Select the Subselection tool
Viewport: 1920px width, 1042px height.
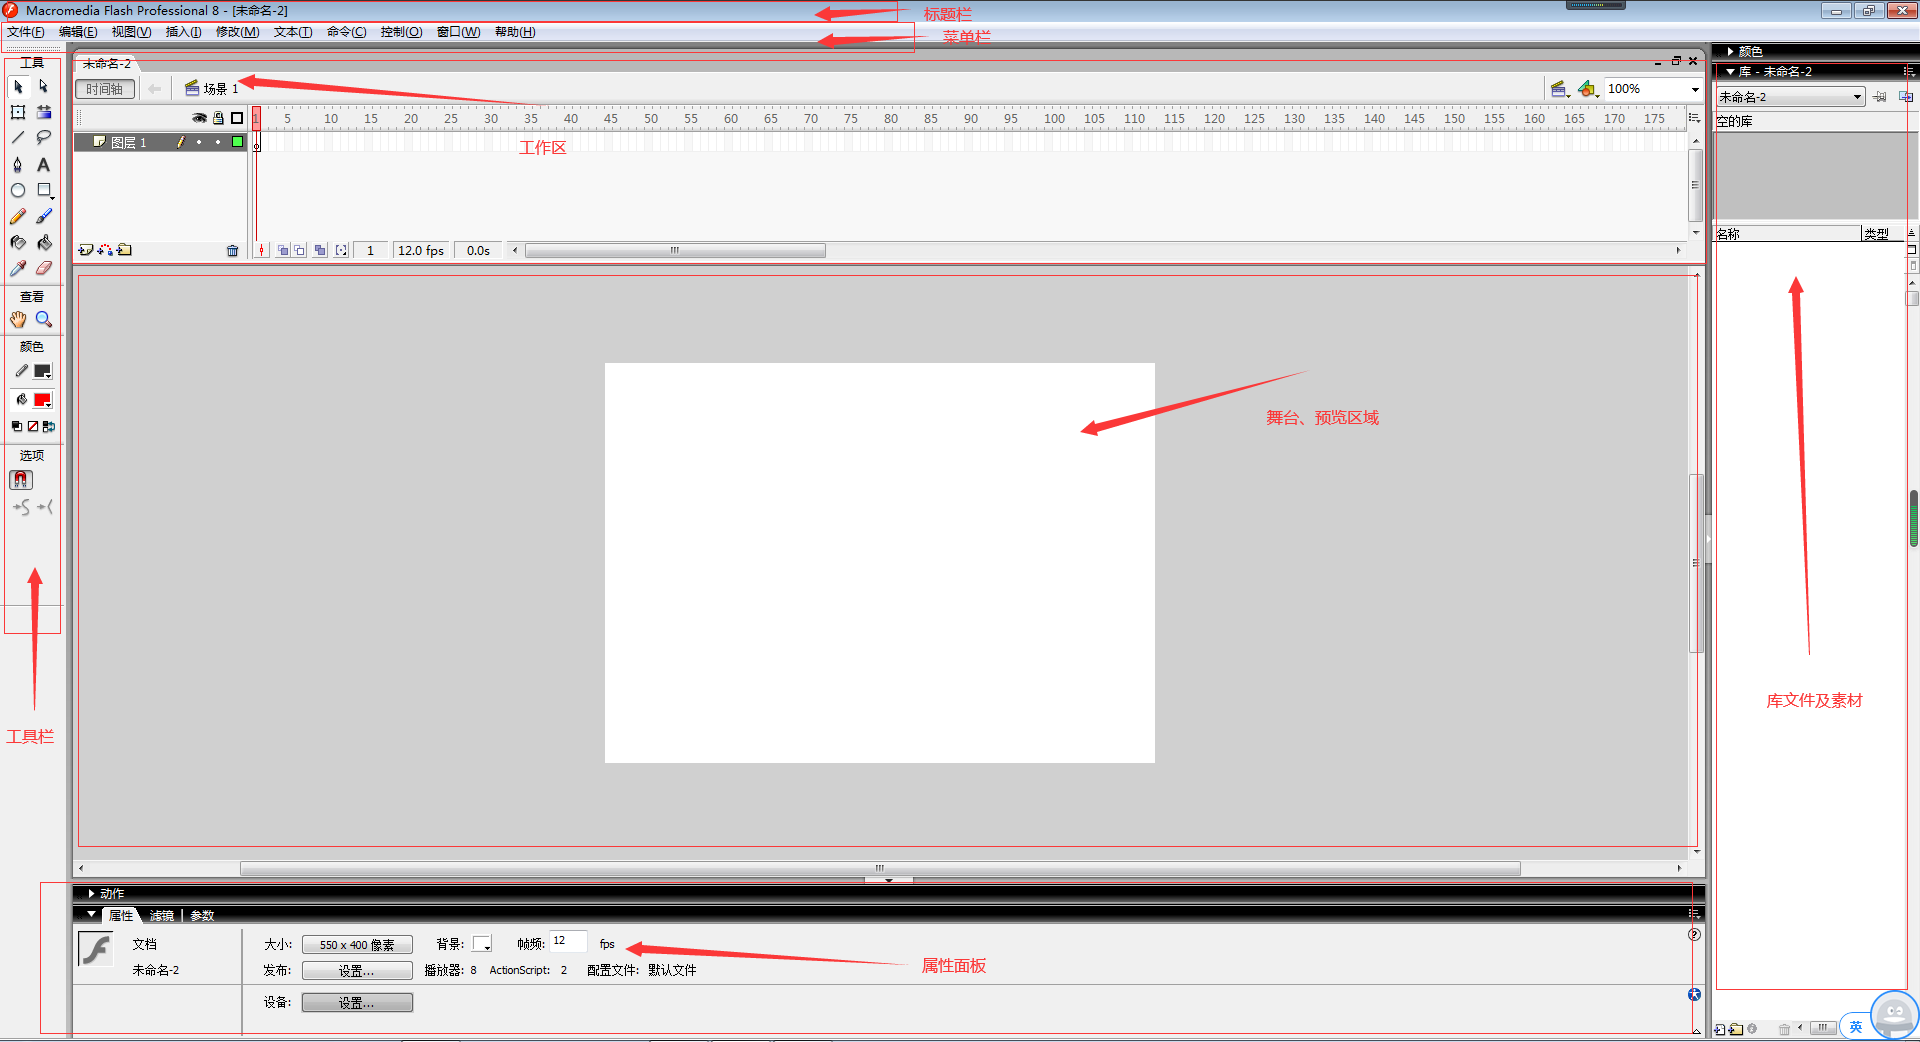[43, 87]
